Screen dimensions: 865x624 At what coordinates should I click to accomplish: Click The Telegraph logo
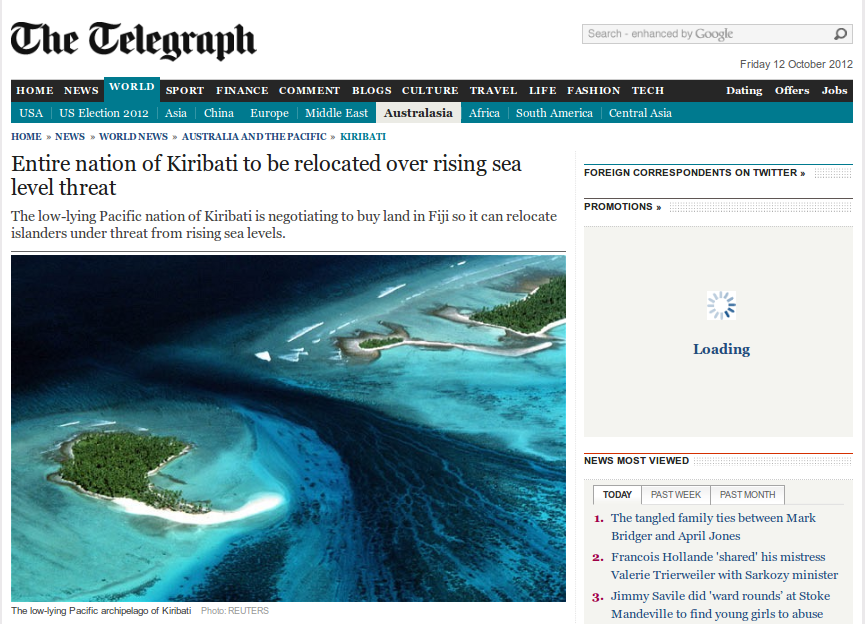[x=133, y=41]
